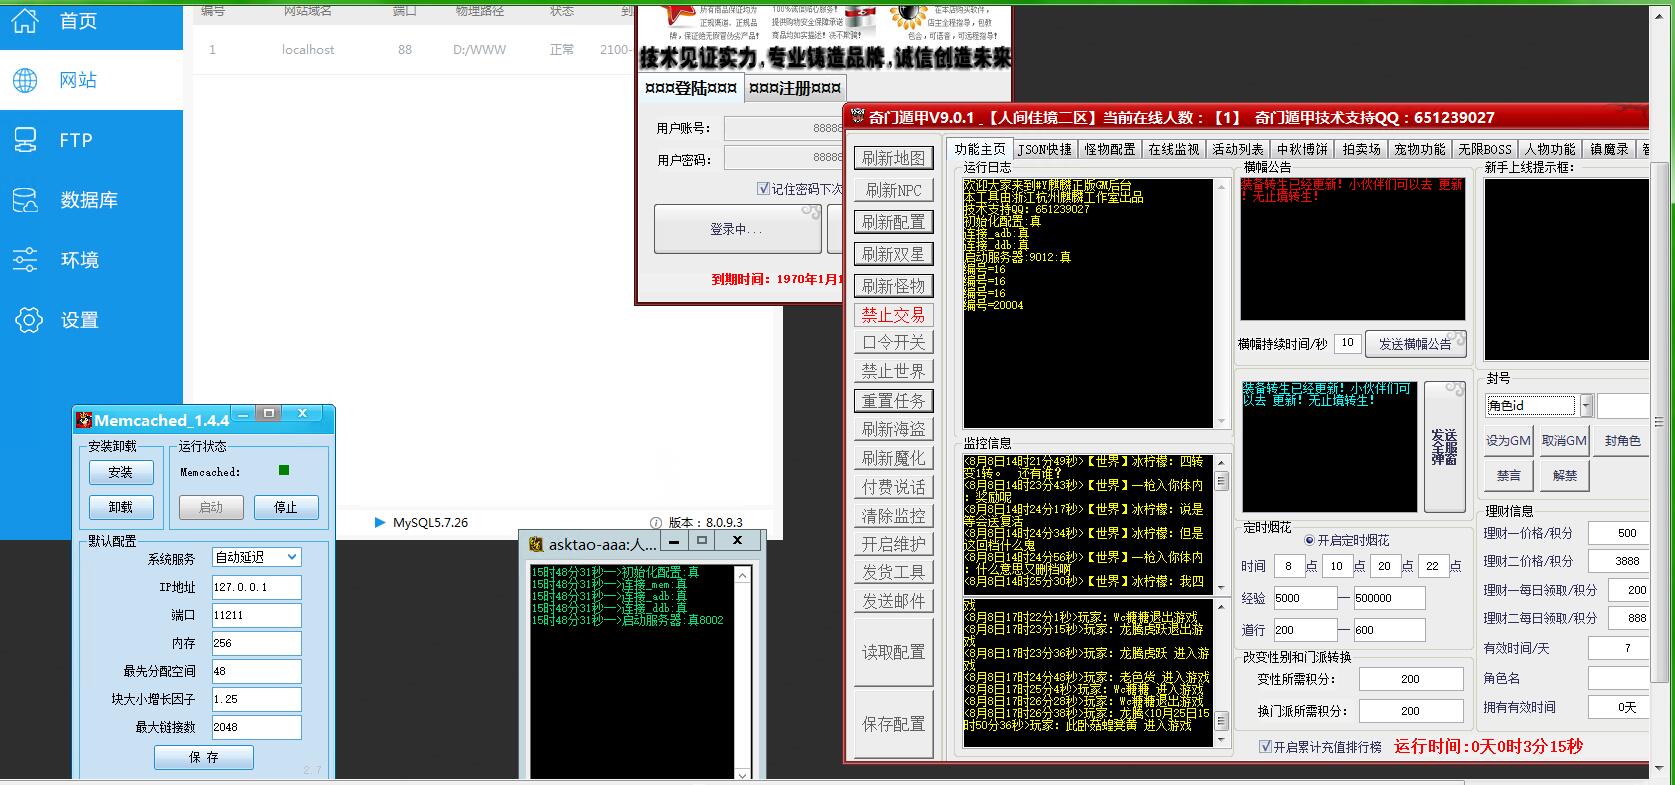
Task: Open the 首页 home icon in sidebar
Action: tap(25, 21)
